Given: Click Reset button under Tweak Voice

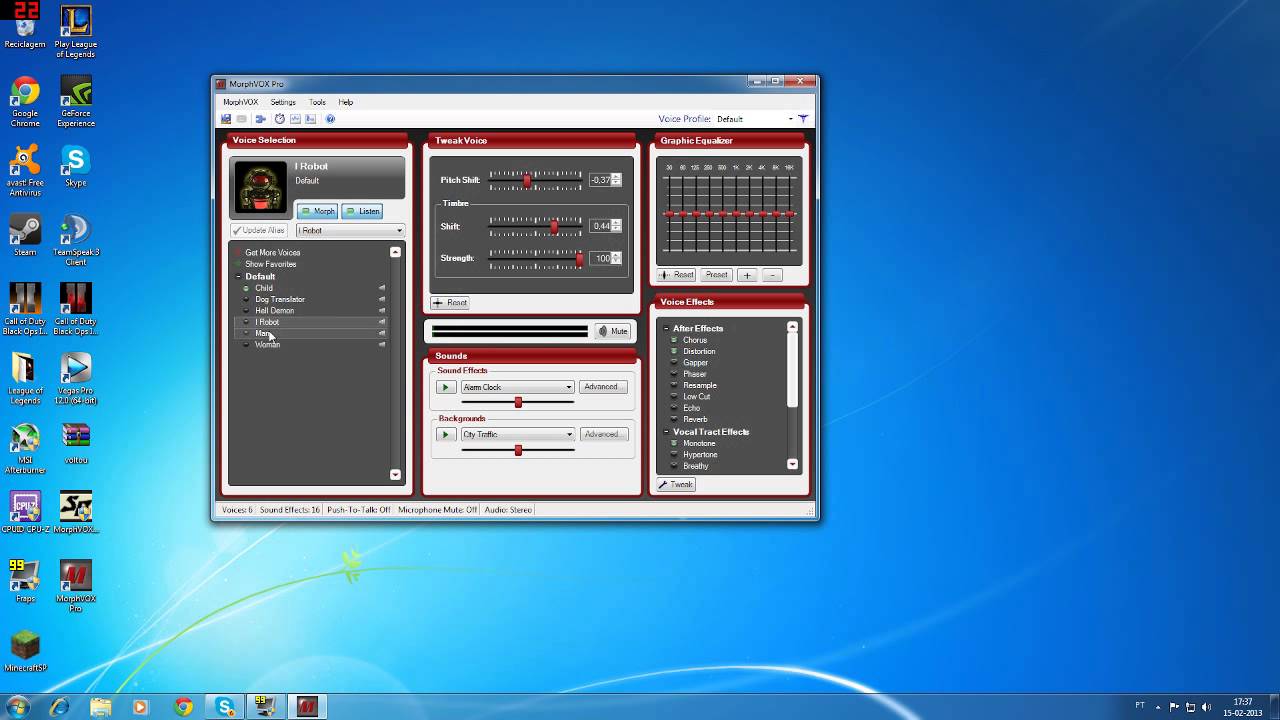Looking at the screenshot, I should click(450, 302).
